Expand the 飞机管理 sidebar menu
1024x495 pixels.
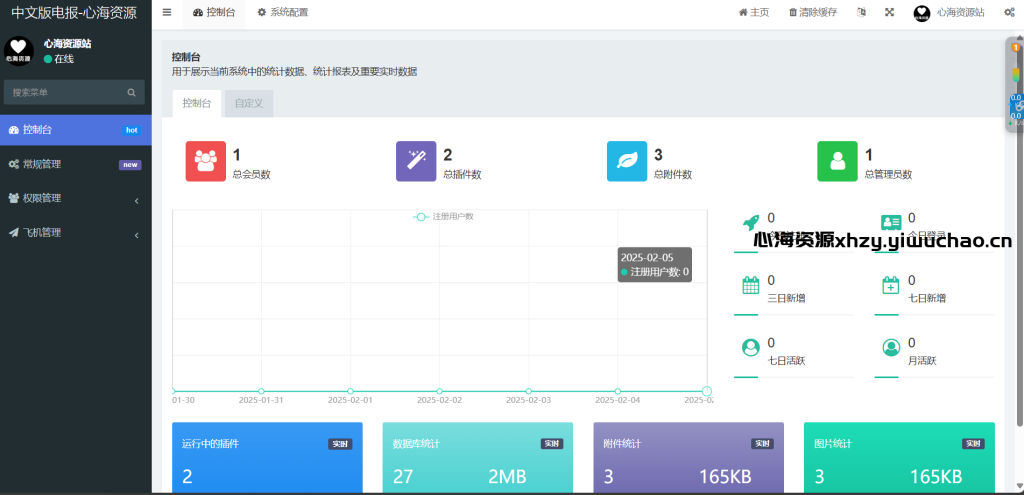(76, 232)
